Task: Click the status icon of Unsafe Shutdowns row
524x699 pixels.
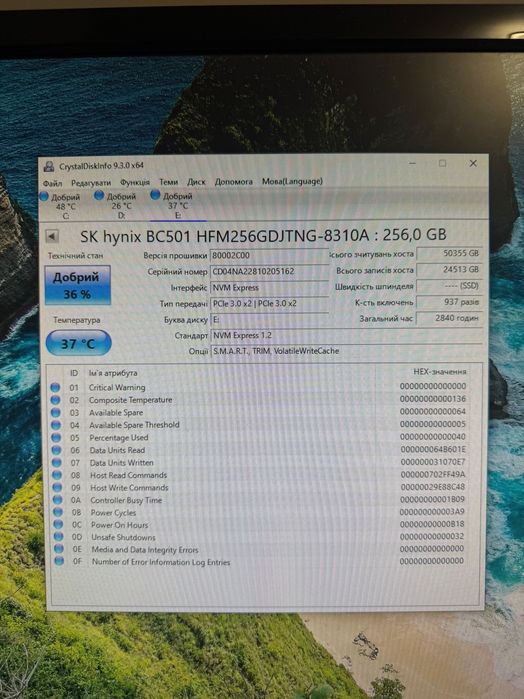Action: pyautogui.click(x=58, y=537)
